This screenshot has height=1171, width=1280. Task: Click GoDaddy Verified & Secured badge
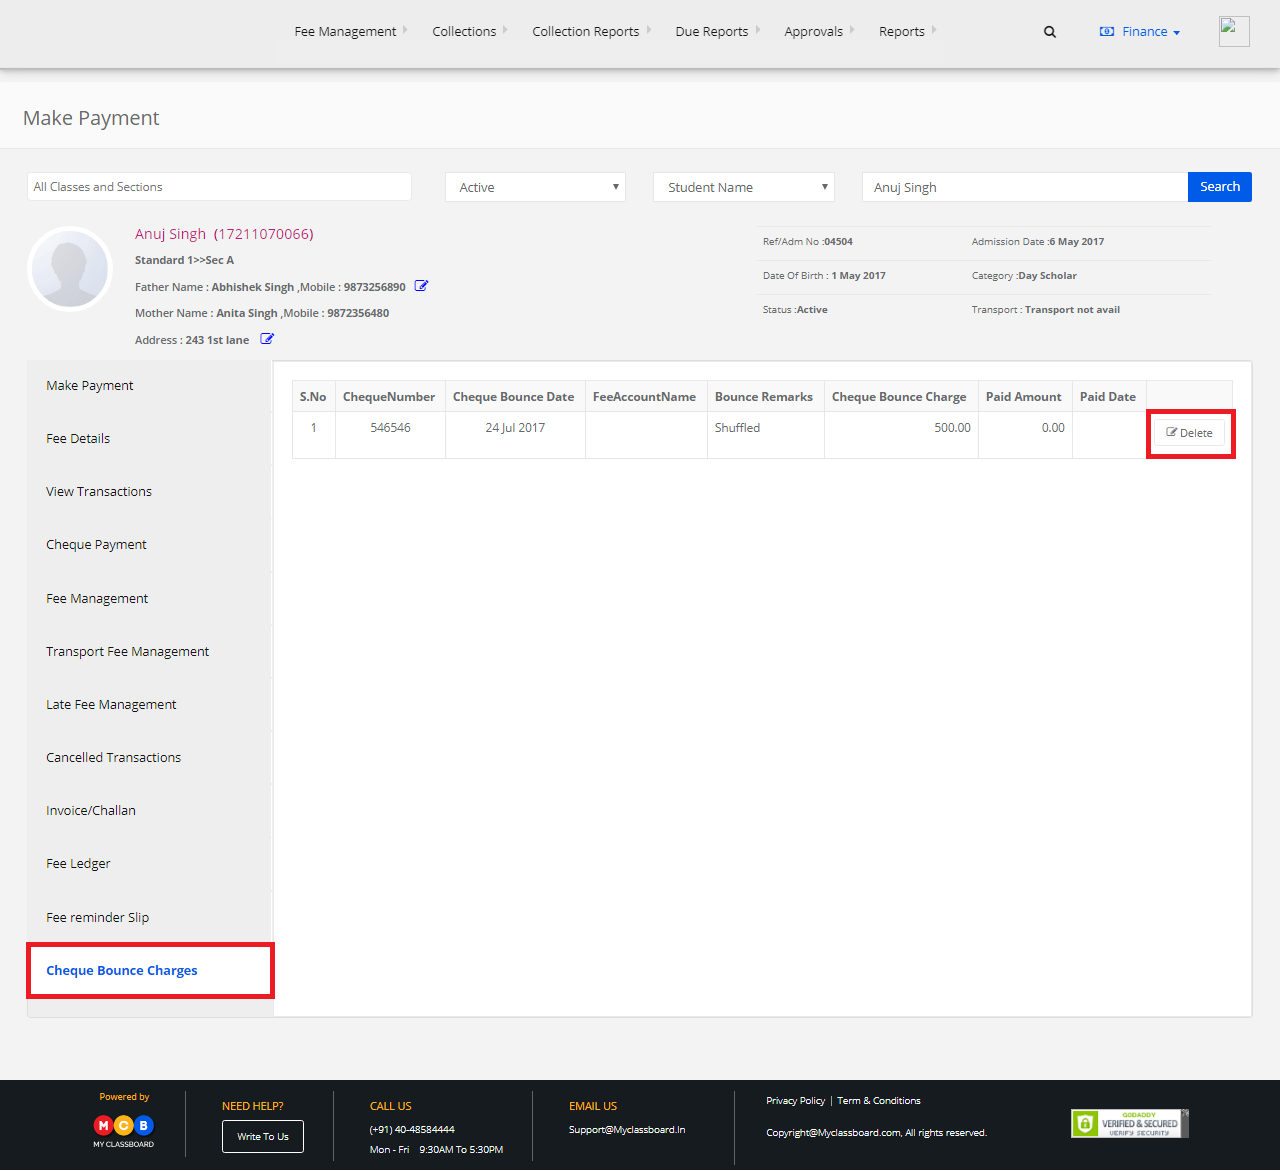pyautogui.click(x=1130, y=1124)
